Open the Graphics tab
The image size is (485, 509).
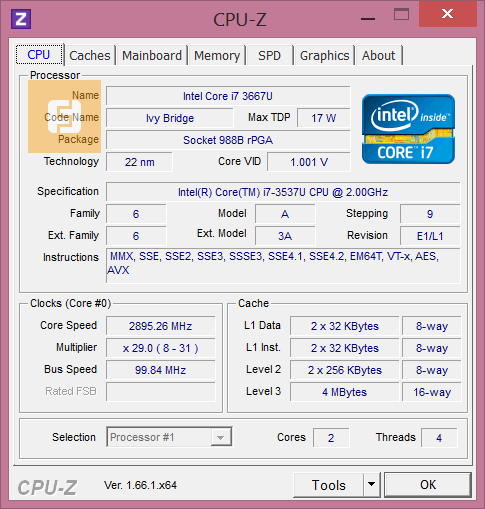(324, 55)
